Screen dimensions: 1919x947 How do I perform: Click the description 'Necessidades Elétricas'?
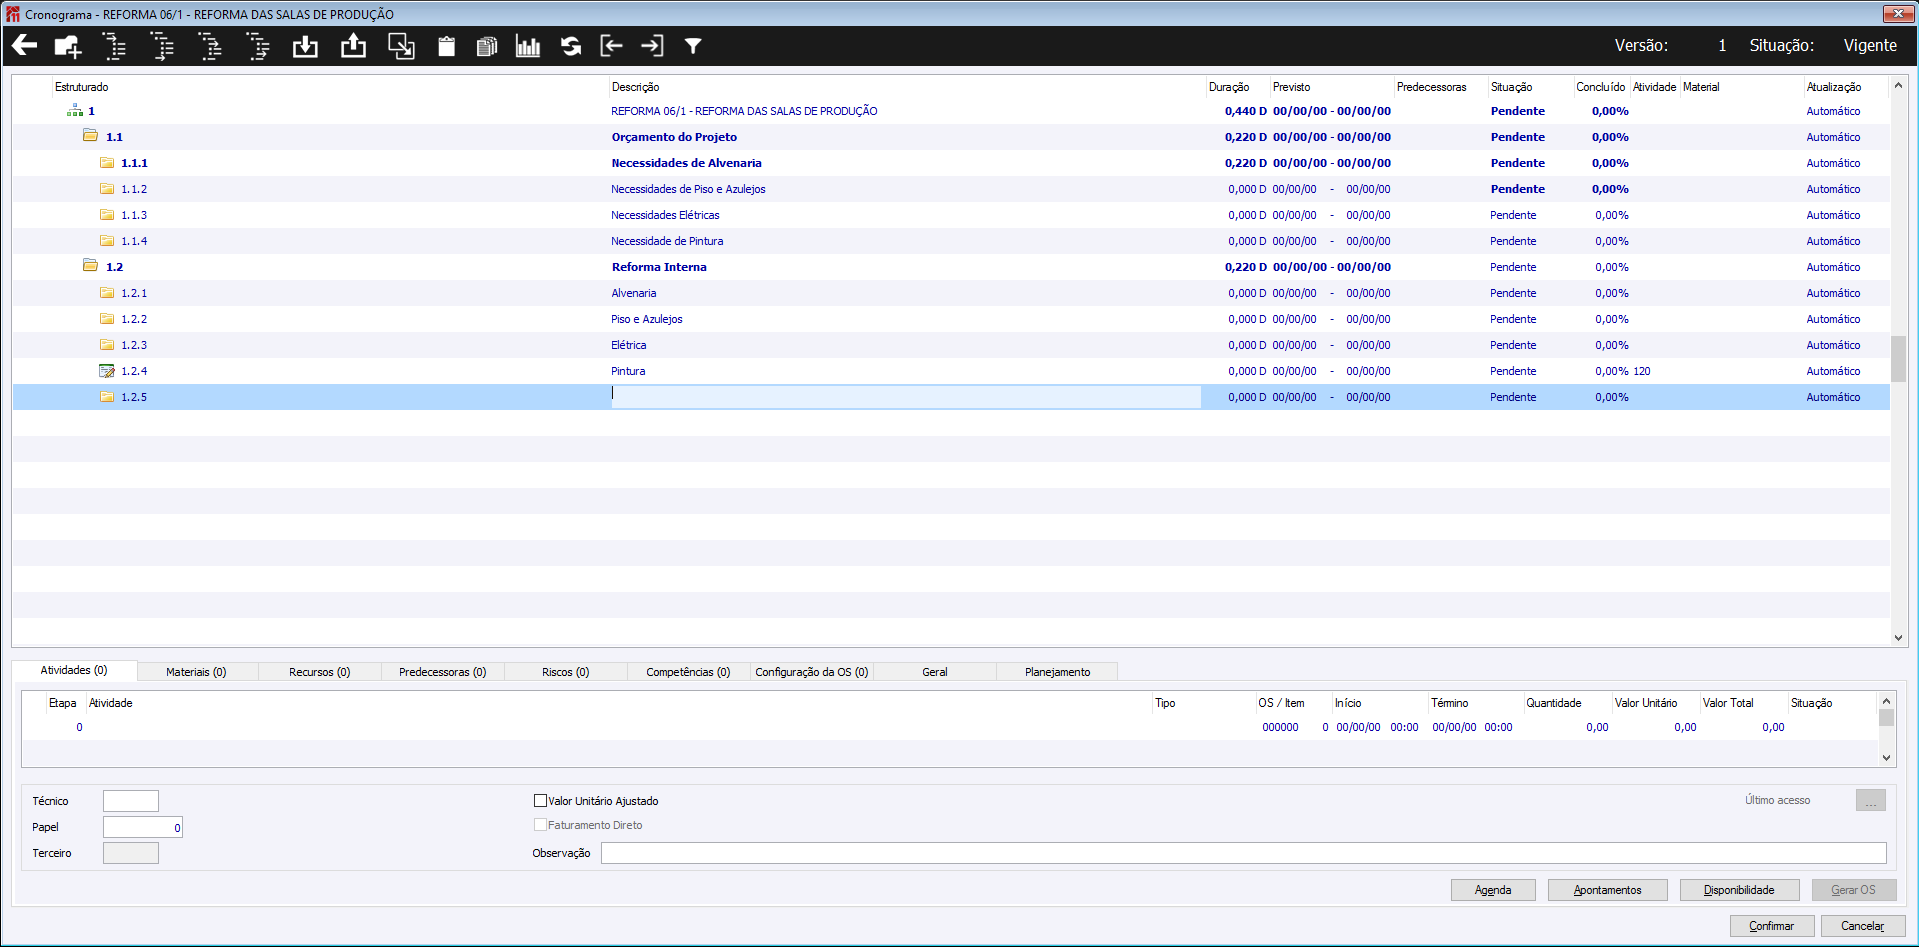[x=665, y=215]
